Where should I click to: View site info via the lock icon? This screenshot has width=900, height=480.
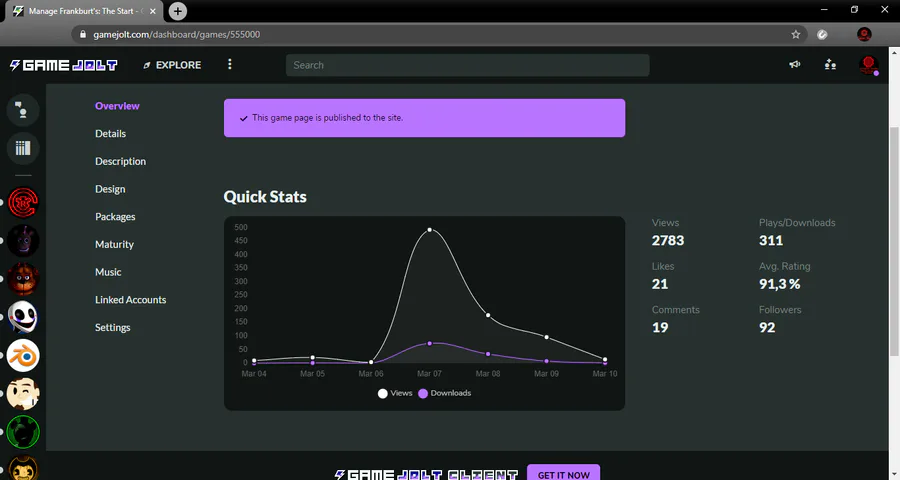[x=83, y=34]
